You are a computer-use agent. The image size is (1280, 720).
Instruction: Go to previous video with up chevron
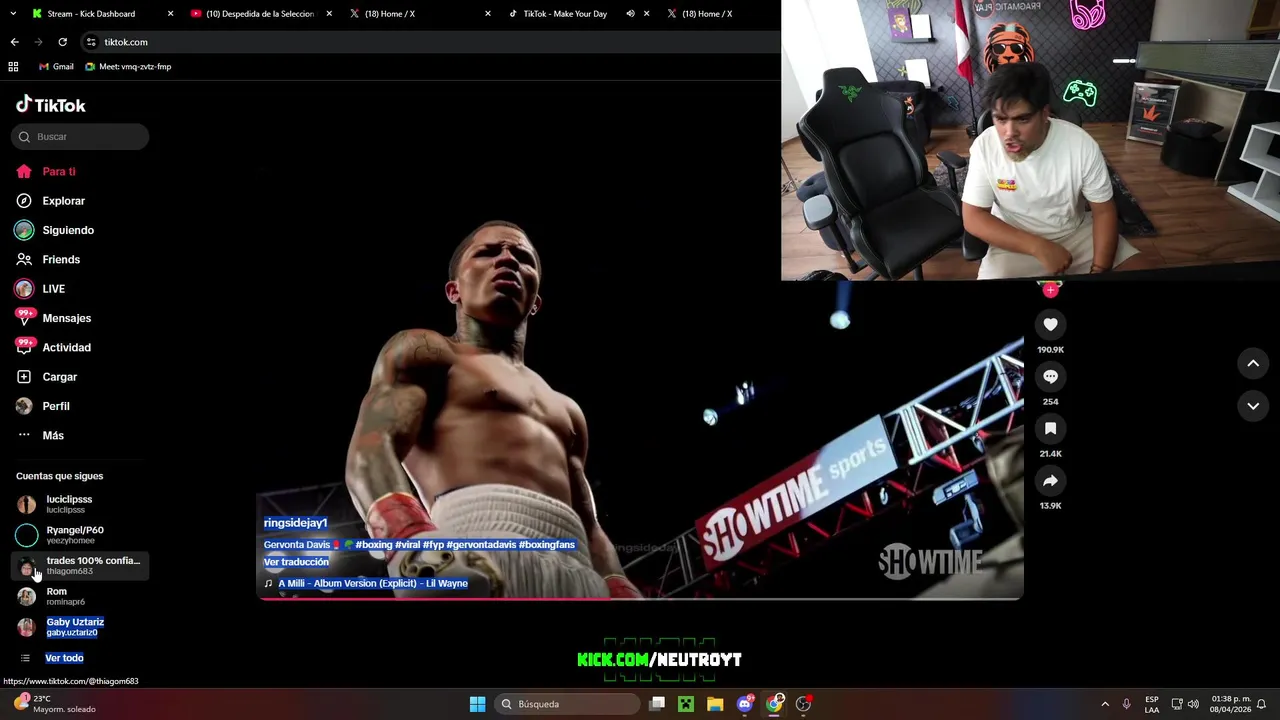click(1253, 364)
